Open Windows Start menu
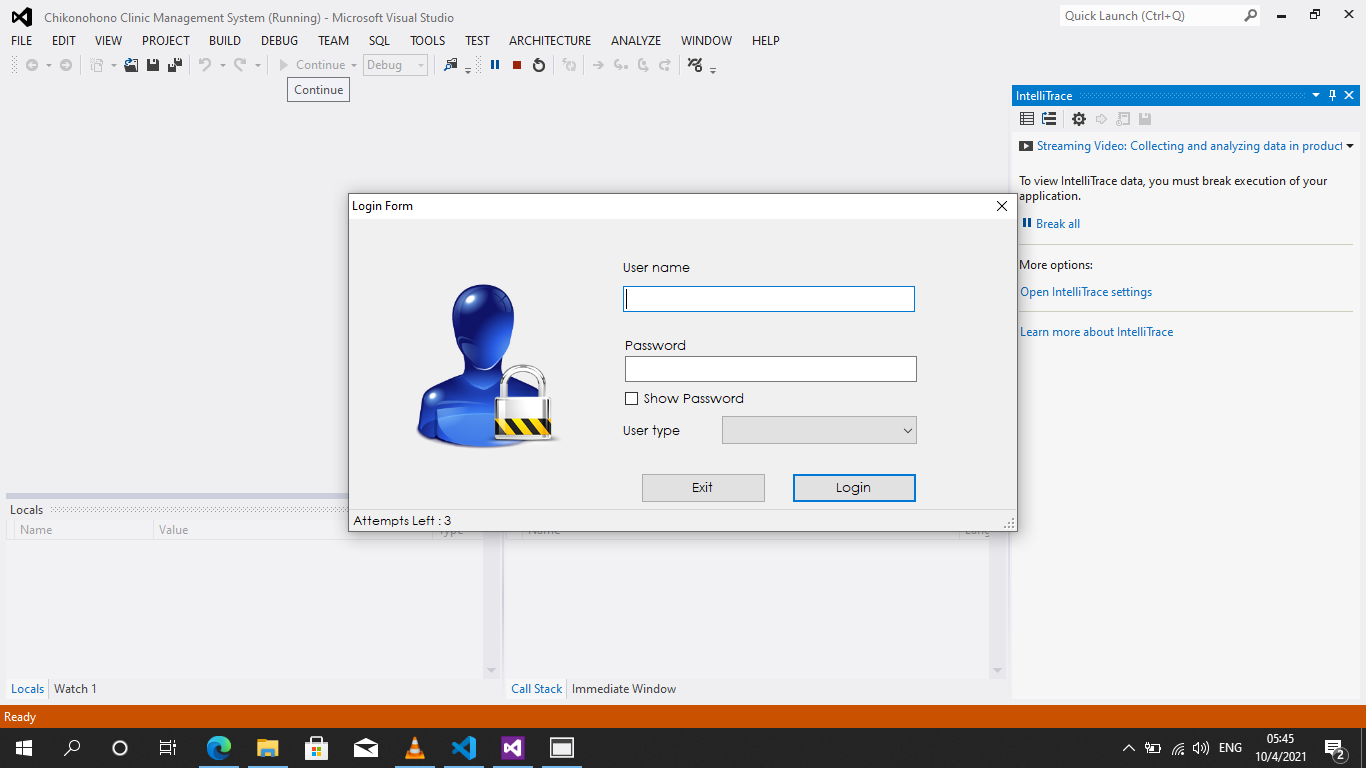Image resolution: width=1366 pixels, height=768 pixels. coord(24,747)
